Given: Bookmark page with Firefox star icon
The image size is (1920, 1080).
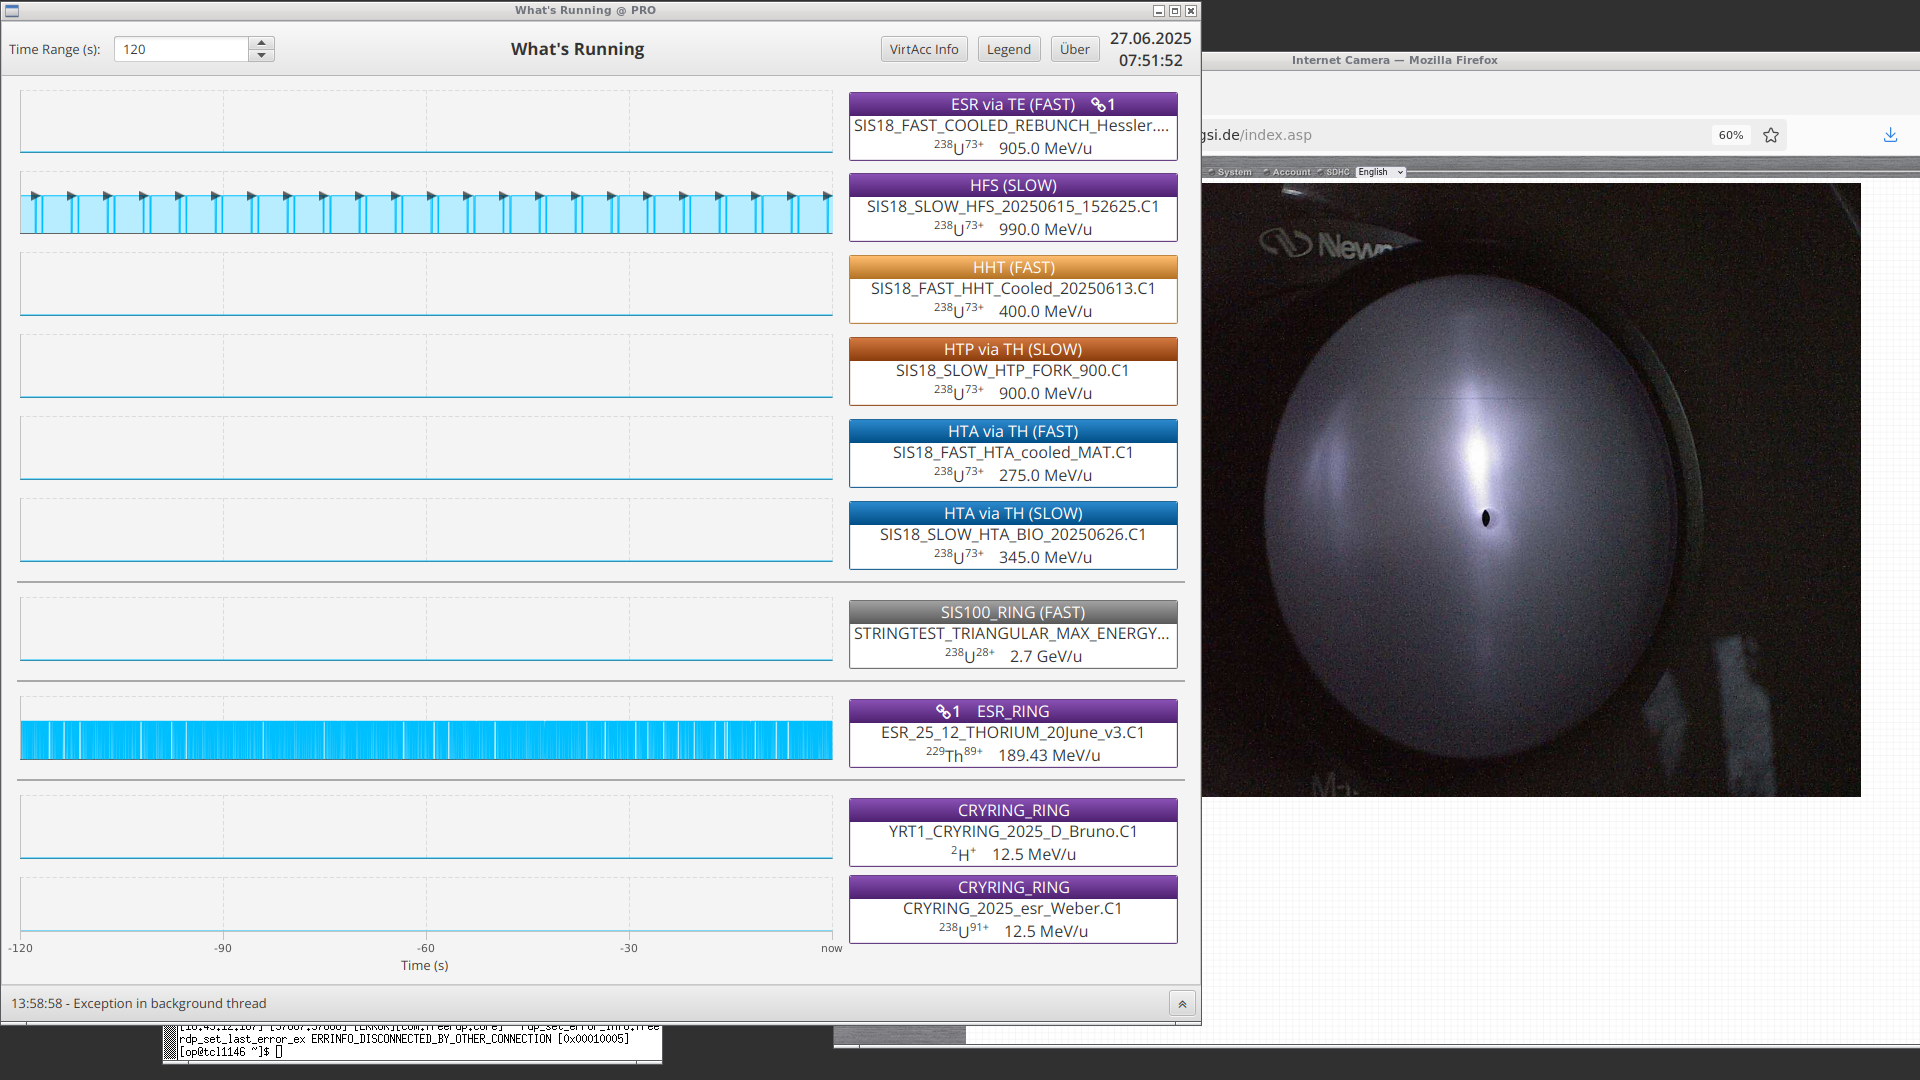Looking at the screenshot, I should [1771, 135].
